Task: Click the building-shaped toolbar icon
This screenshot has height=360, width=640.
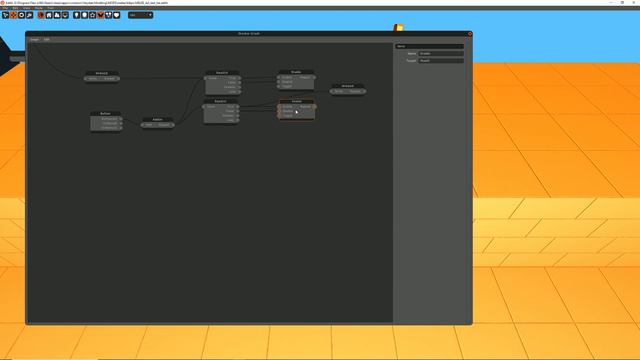Action: (x=49, y=15)
